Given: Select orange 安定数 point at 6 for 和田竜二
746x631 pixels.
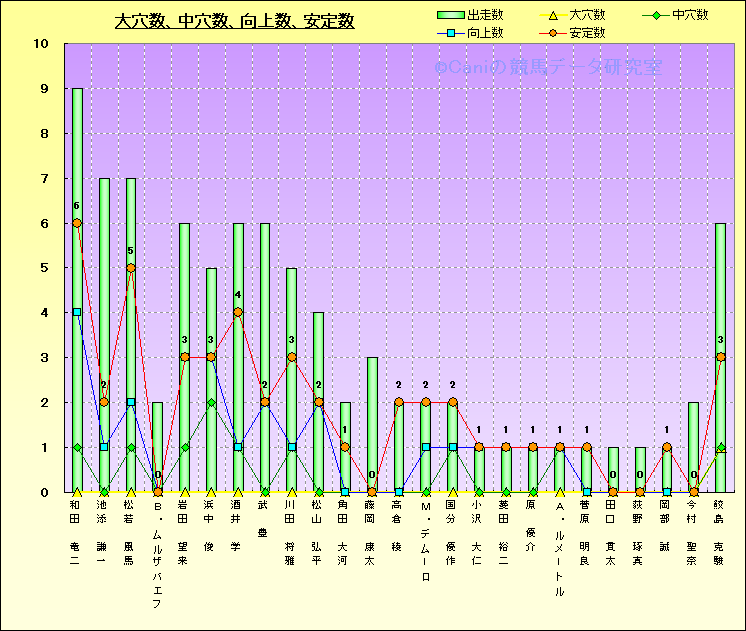Looking at the screenshot, I should click(x=77, y=223).
